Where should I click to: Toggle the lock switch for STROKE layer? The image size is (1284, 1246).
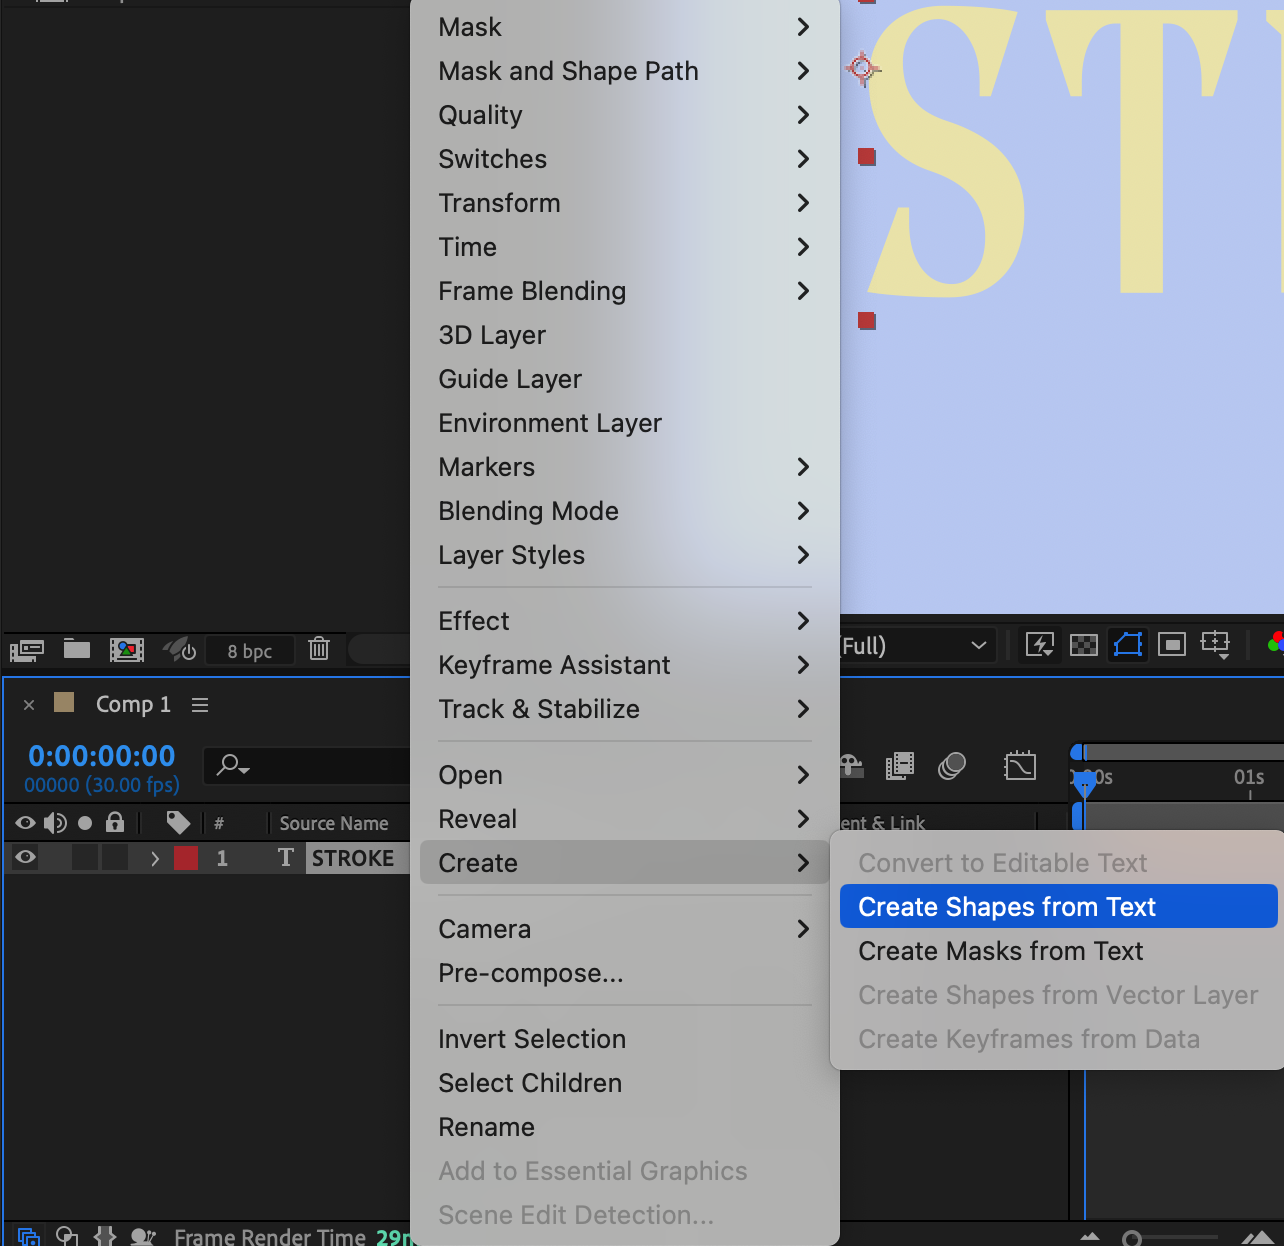(115, 857)
